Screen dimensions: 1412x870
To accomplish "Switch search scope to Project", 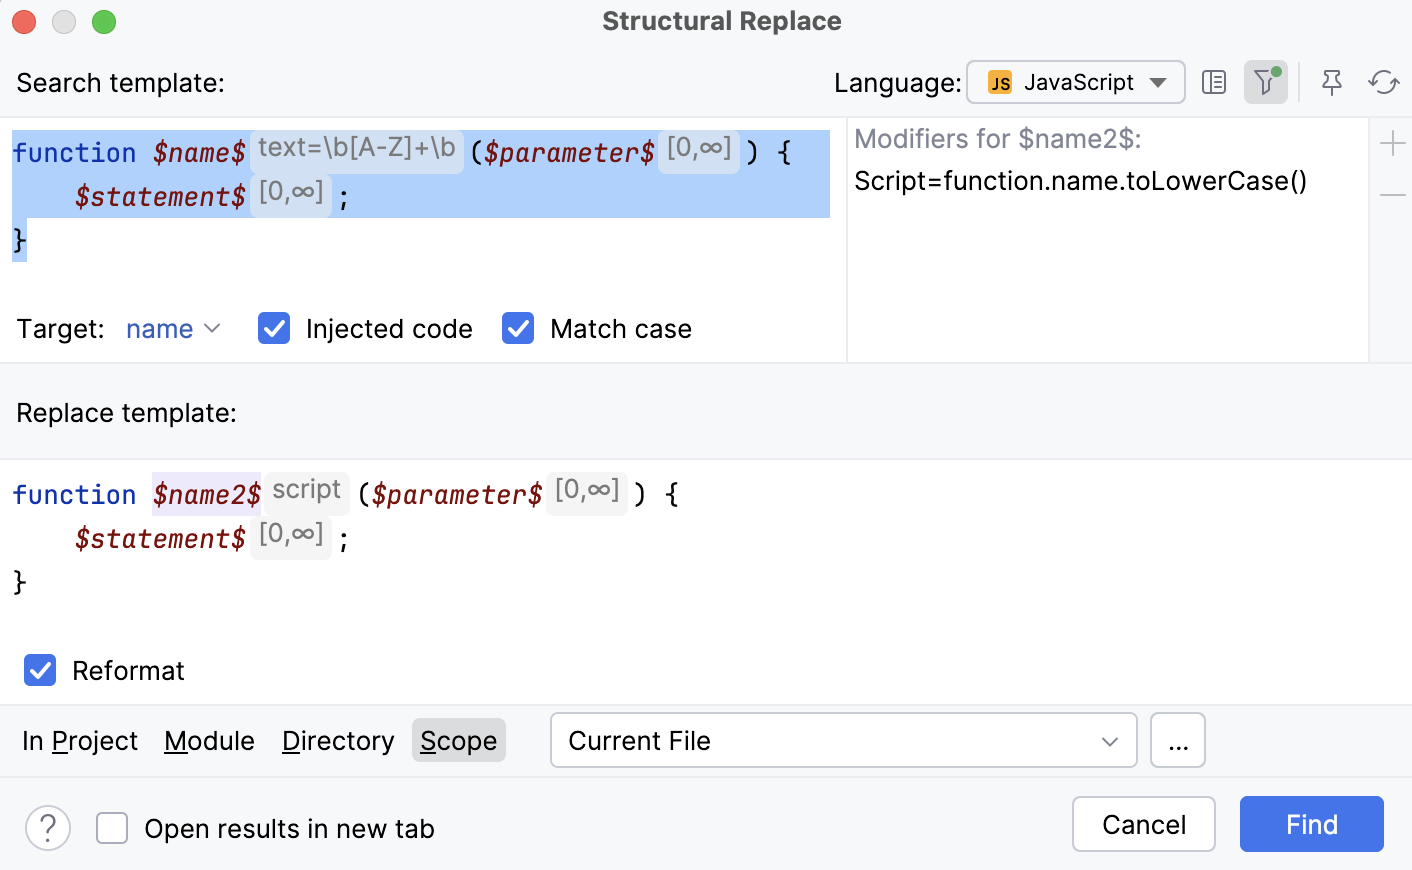I will click(x=79, y=740).
